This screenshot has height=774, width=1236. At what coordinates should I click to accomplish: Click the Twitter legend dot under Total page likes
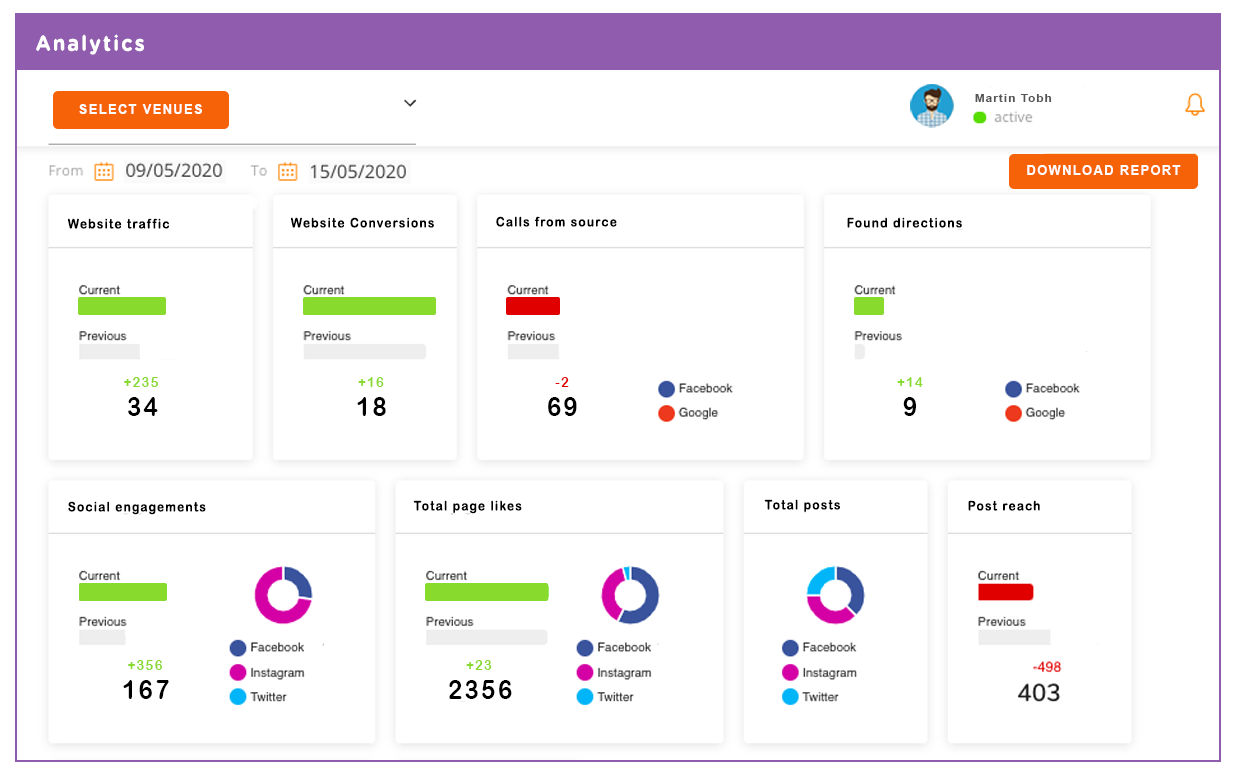[583, 696]
